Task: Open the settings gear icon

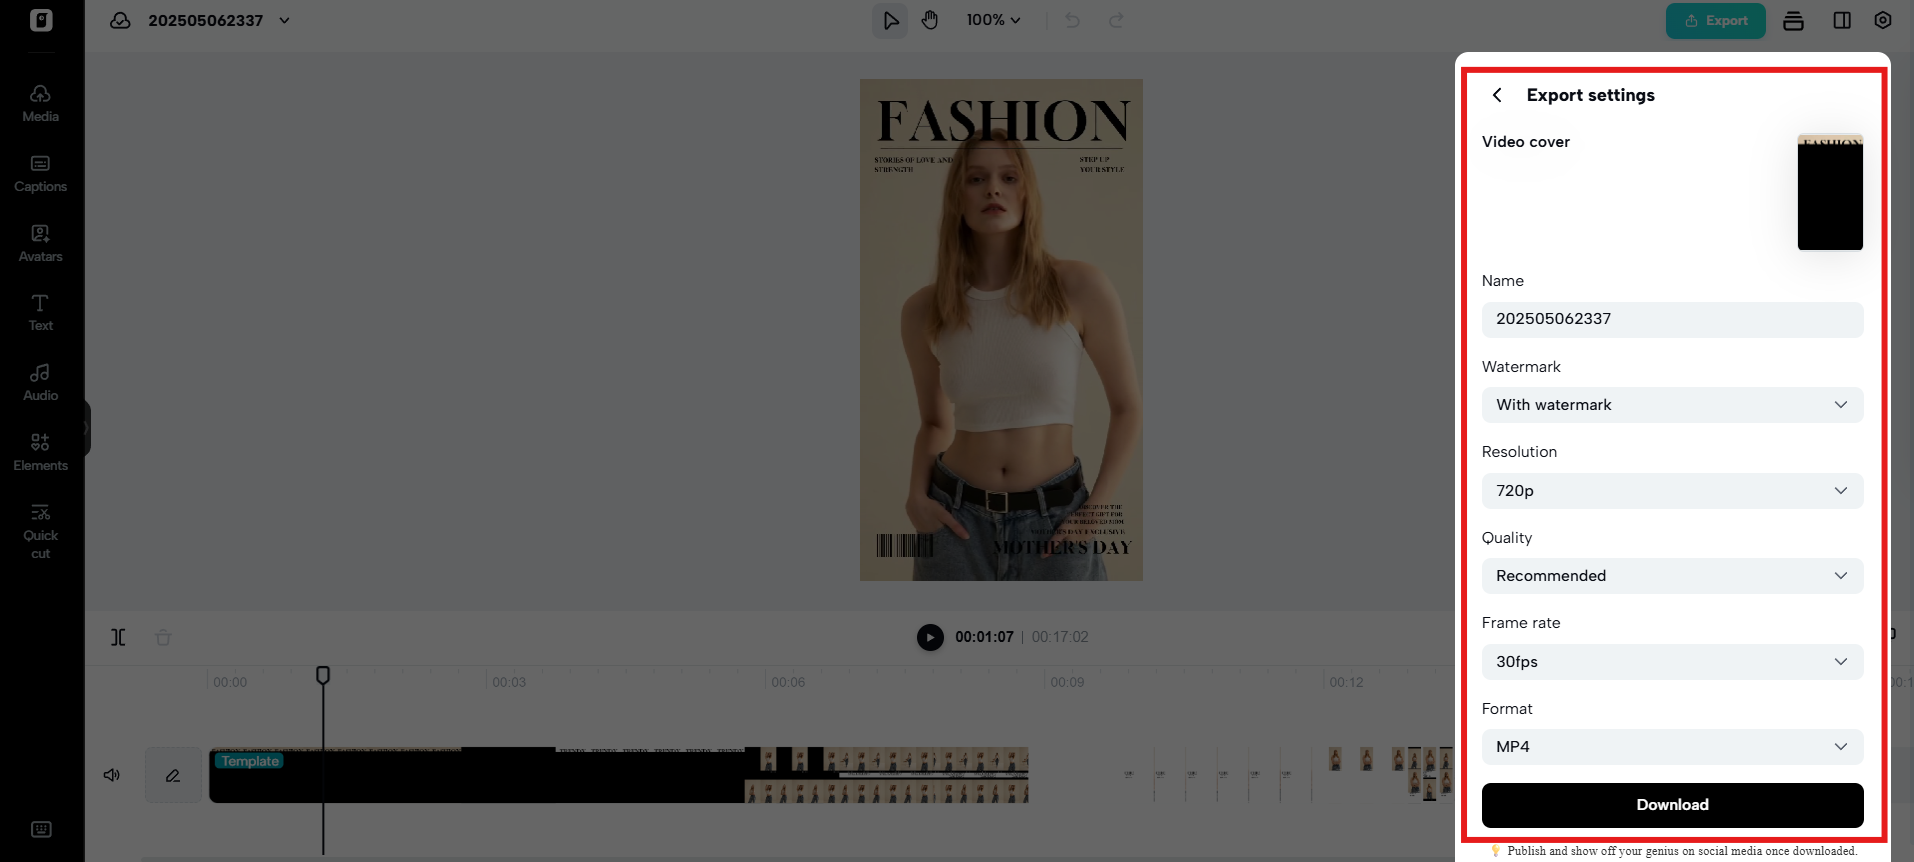Action: (1883, 21)
